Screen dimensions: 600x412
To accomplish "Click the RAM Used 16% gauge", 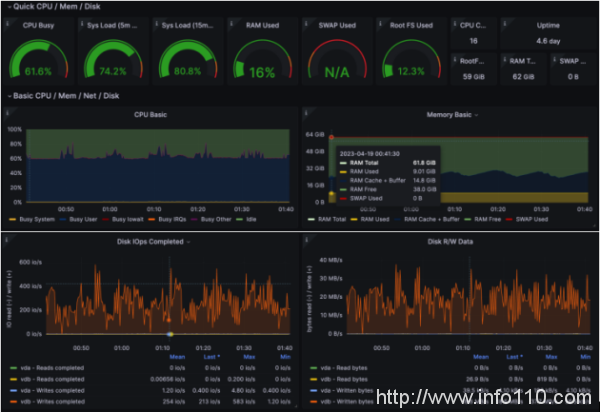I will coord(262,62).
